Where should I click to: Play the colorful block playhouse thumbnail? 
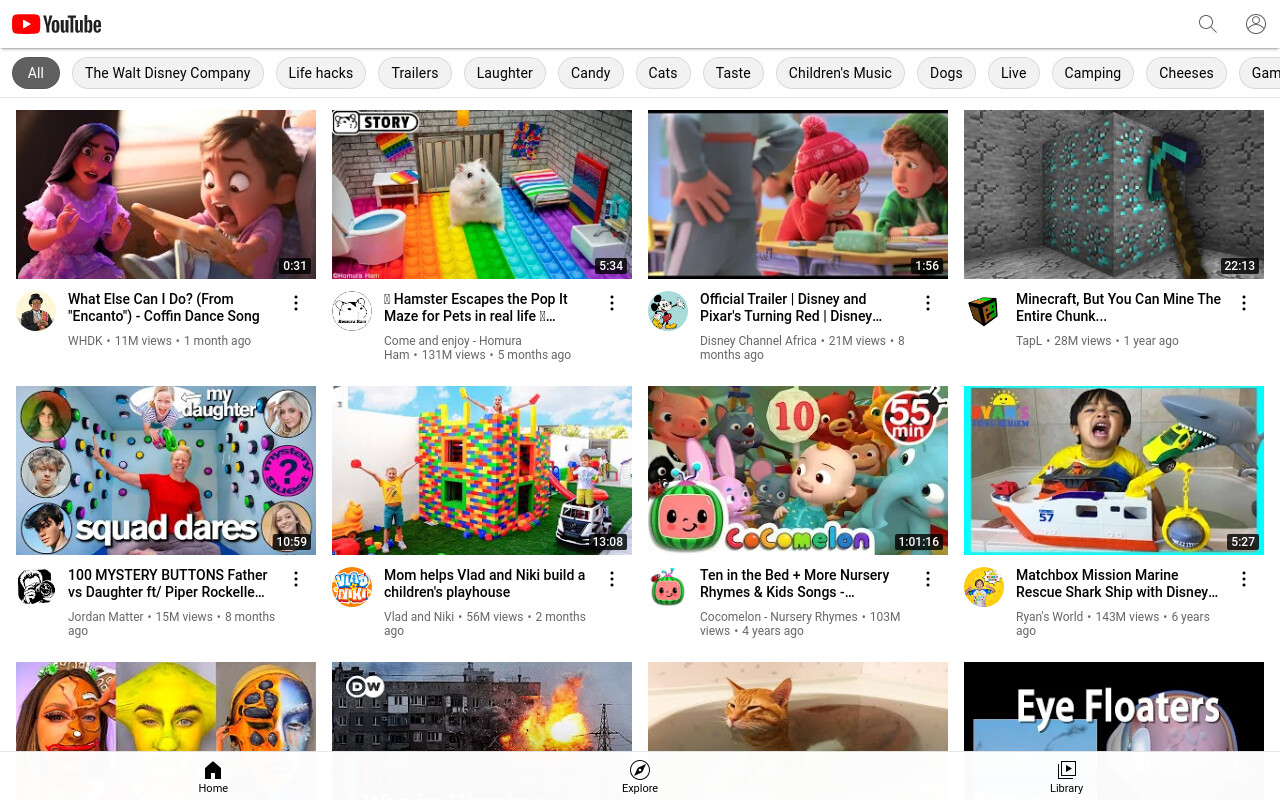click(482, 470)
